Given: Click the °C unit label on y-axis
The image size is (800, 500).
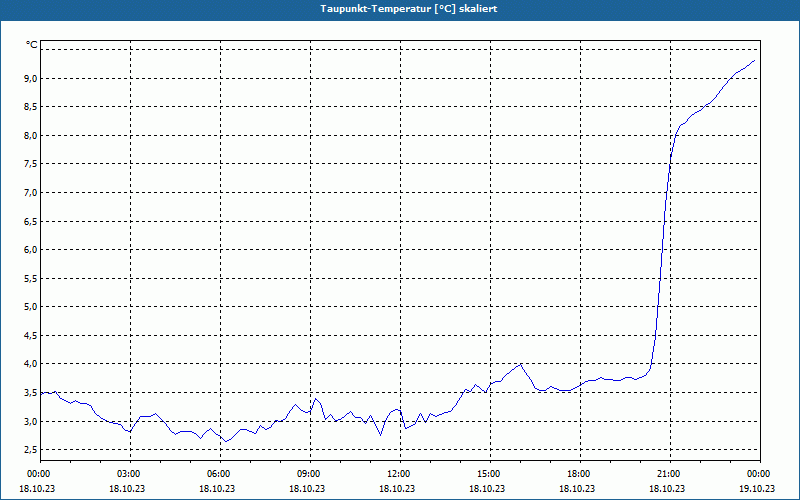Looking at the screenshot, I should pyautogui.click(x=32, y=45).
